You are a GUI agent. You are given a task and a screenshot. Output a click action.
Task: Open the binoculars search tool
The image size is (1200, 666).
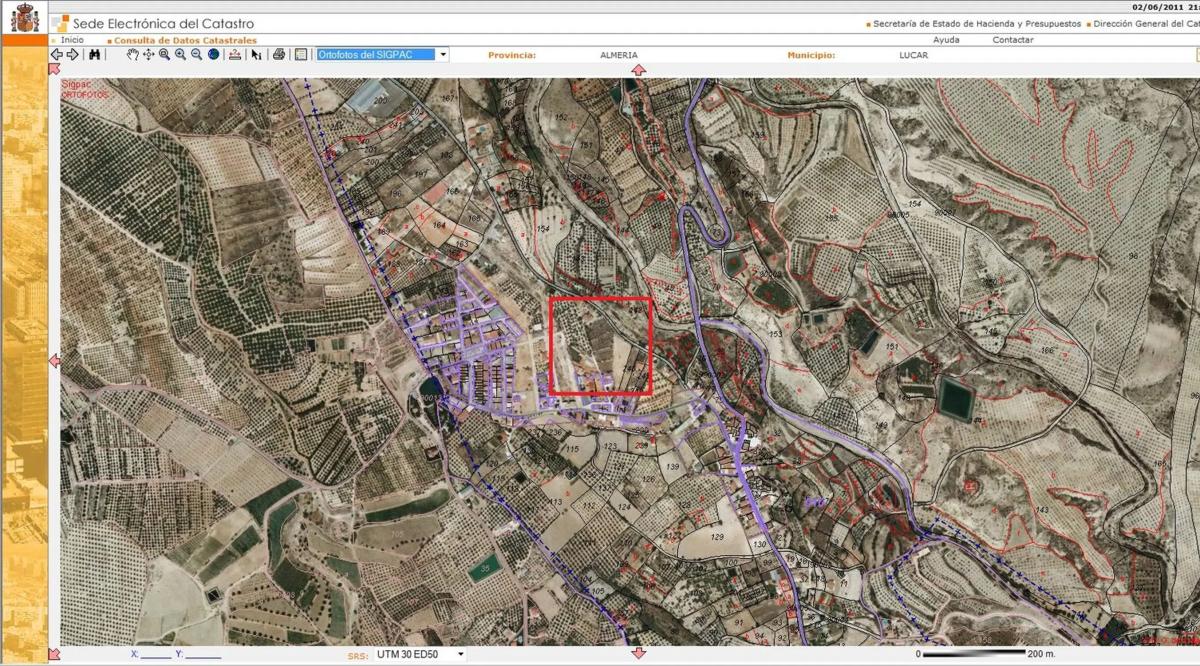94,55
